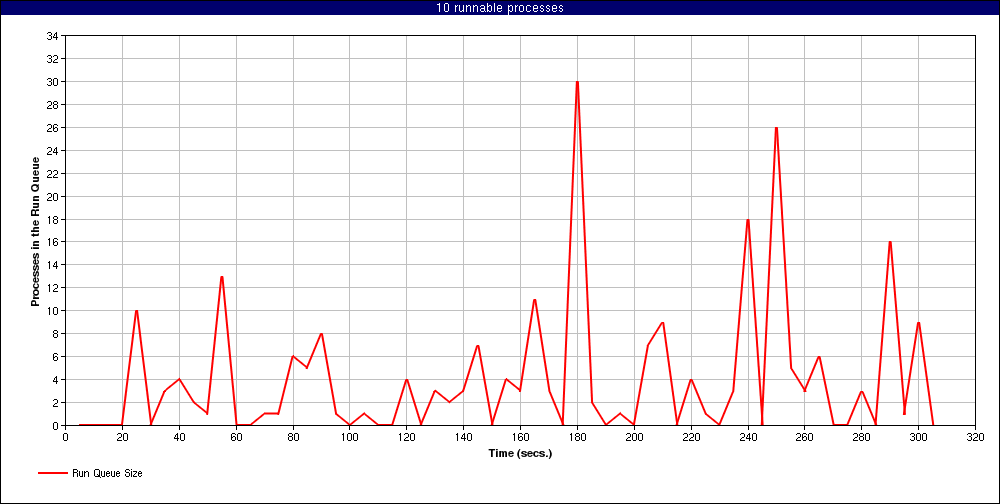Click the time-axis tick label 40
This screenshot has width=1000, height=504.
point(179,437)
